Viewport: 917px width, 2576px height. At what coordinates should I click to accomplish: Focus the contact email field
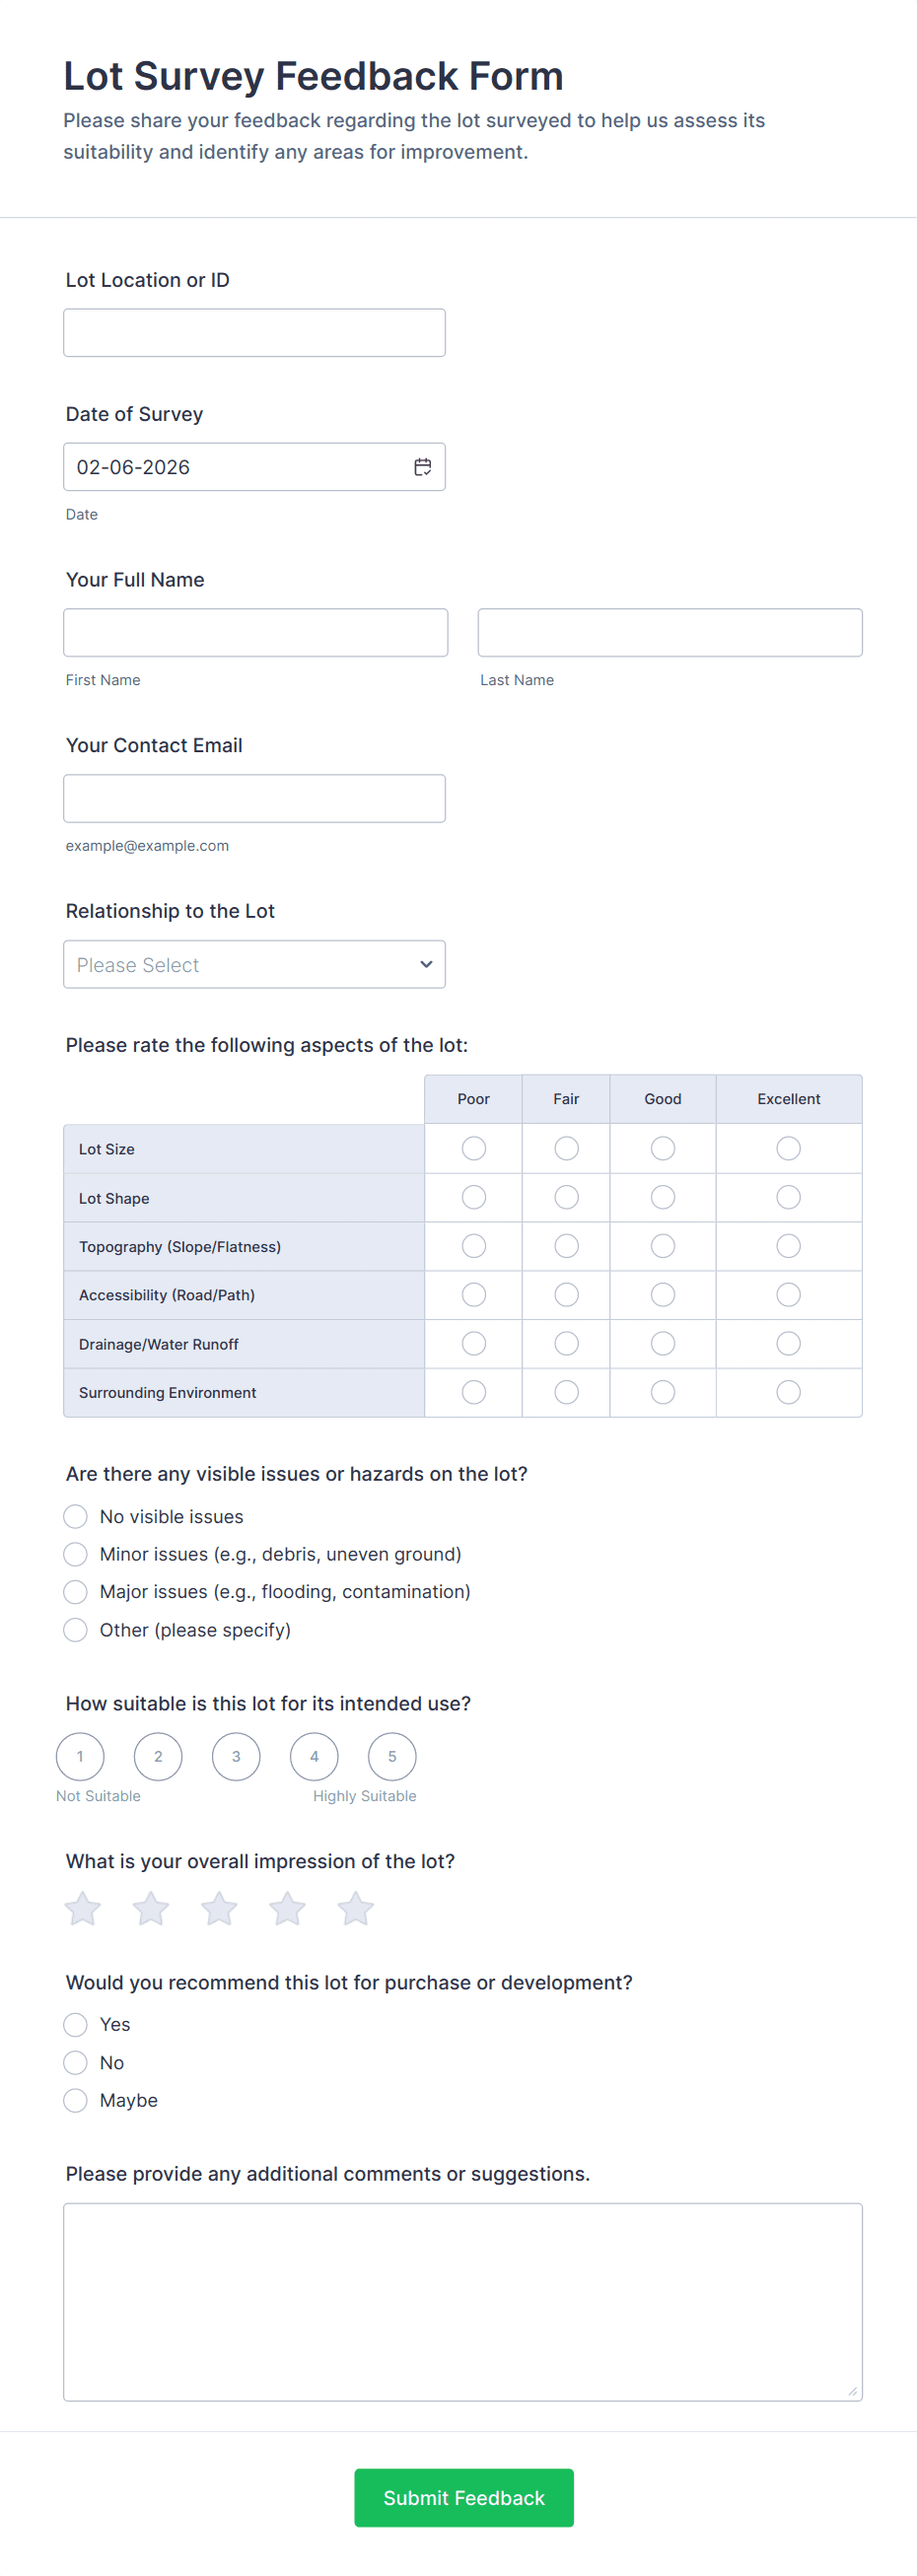click(x=254, y=798)
